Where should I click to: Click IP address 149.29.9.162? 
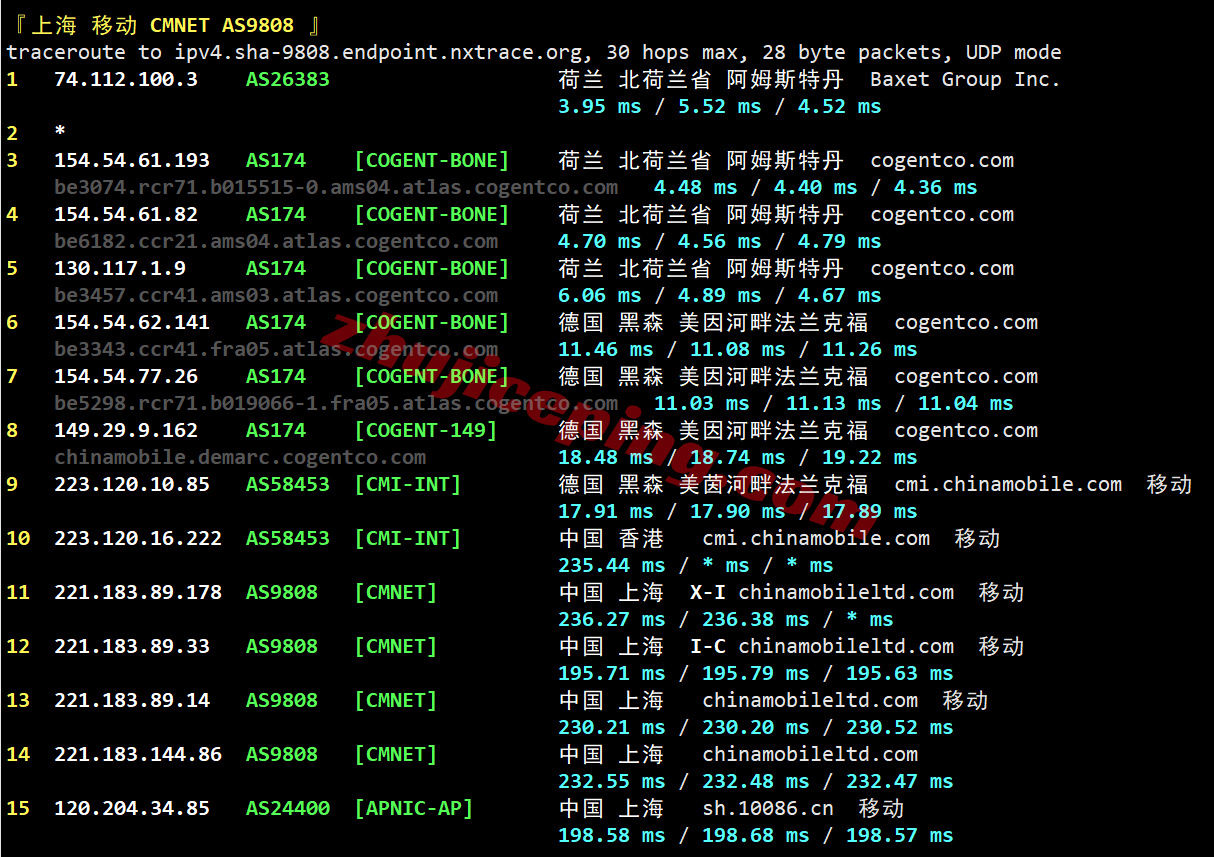pos(126,430)
